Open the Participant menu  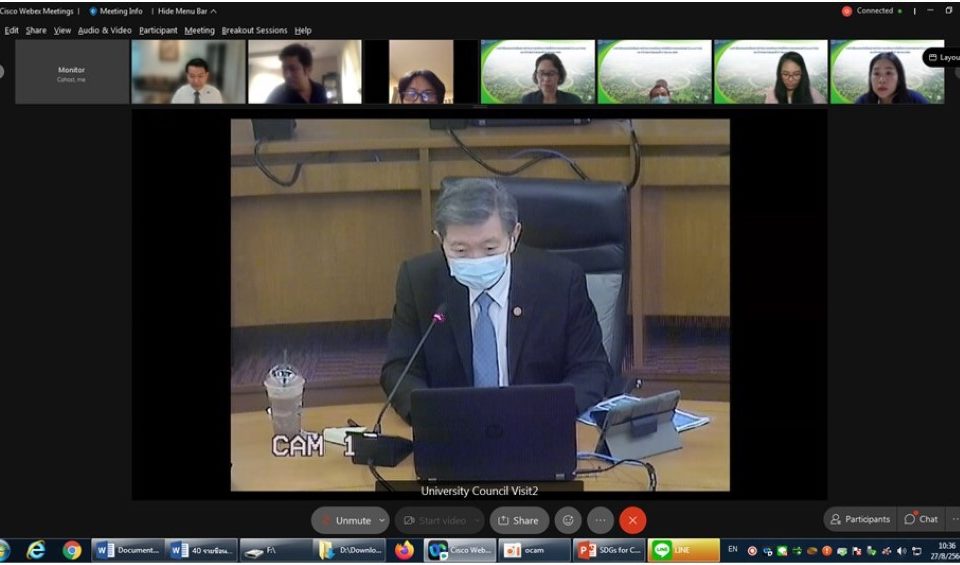(158, 30)
